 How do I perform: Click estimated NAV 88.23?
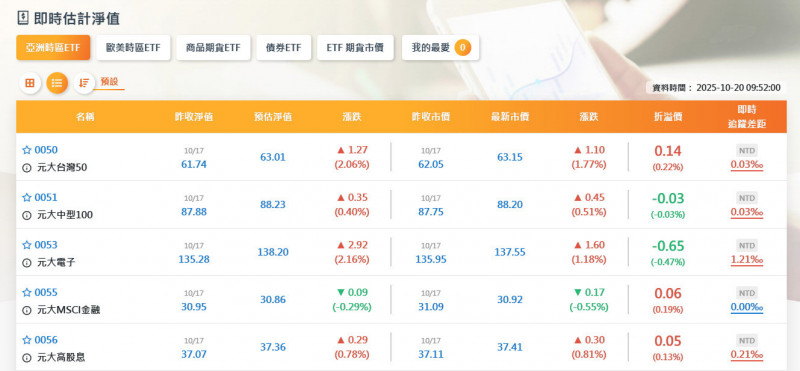pyautogui.click(x=273, y=205)
